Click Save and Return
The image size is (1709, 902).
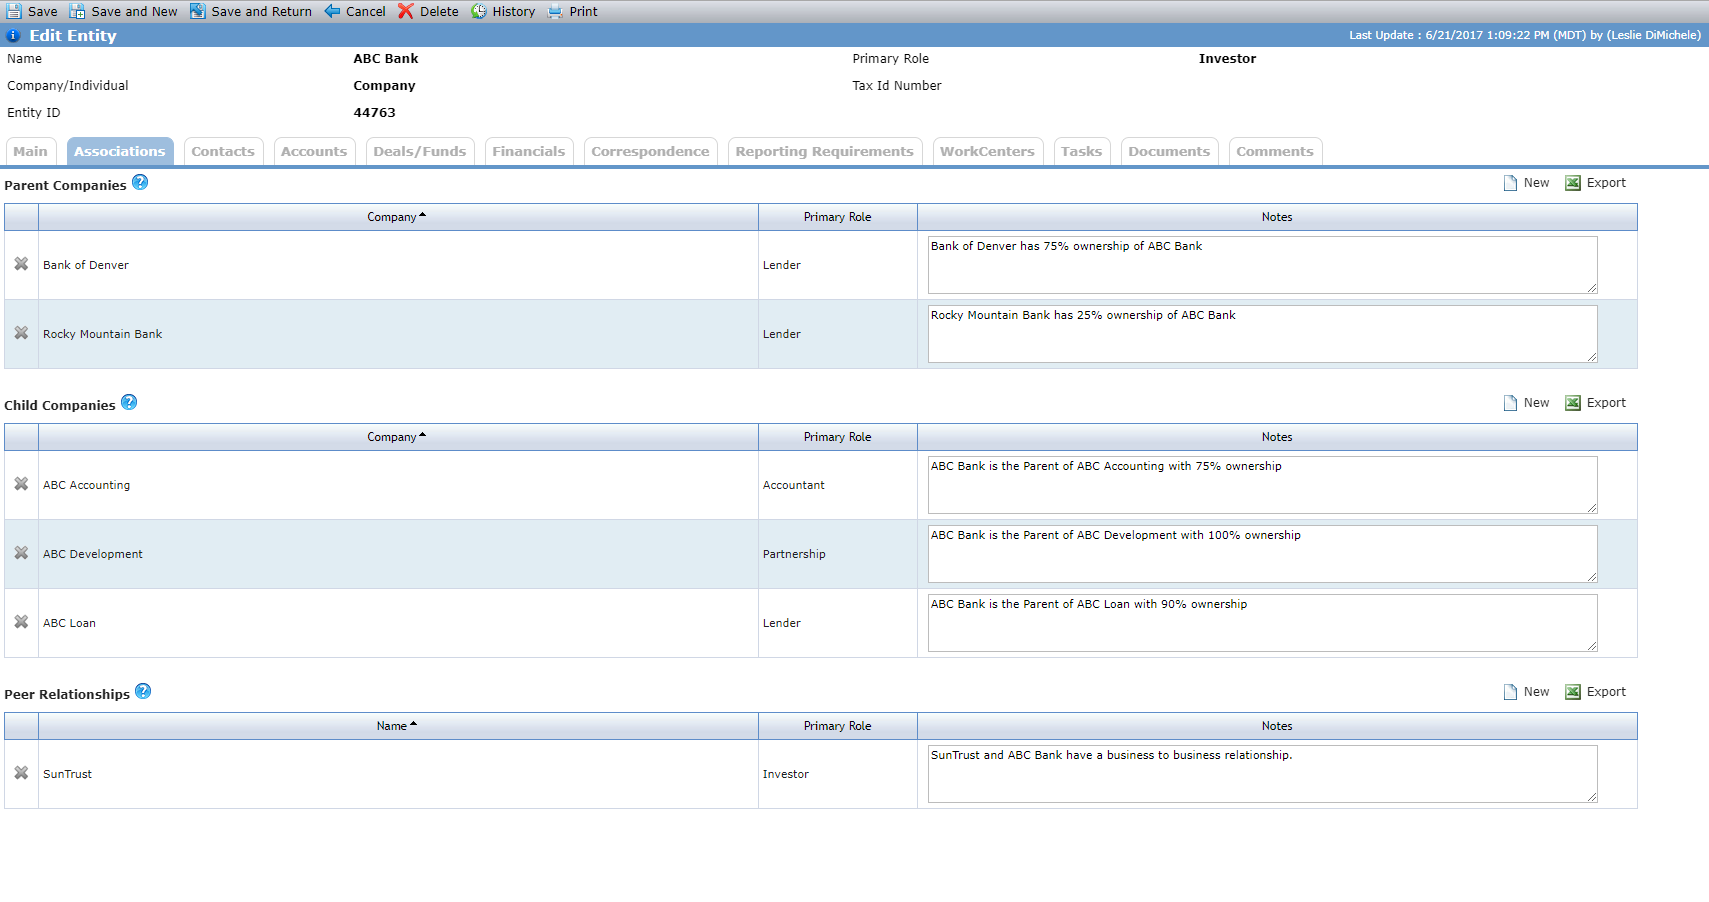(x=251, y=11)
